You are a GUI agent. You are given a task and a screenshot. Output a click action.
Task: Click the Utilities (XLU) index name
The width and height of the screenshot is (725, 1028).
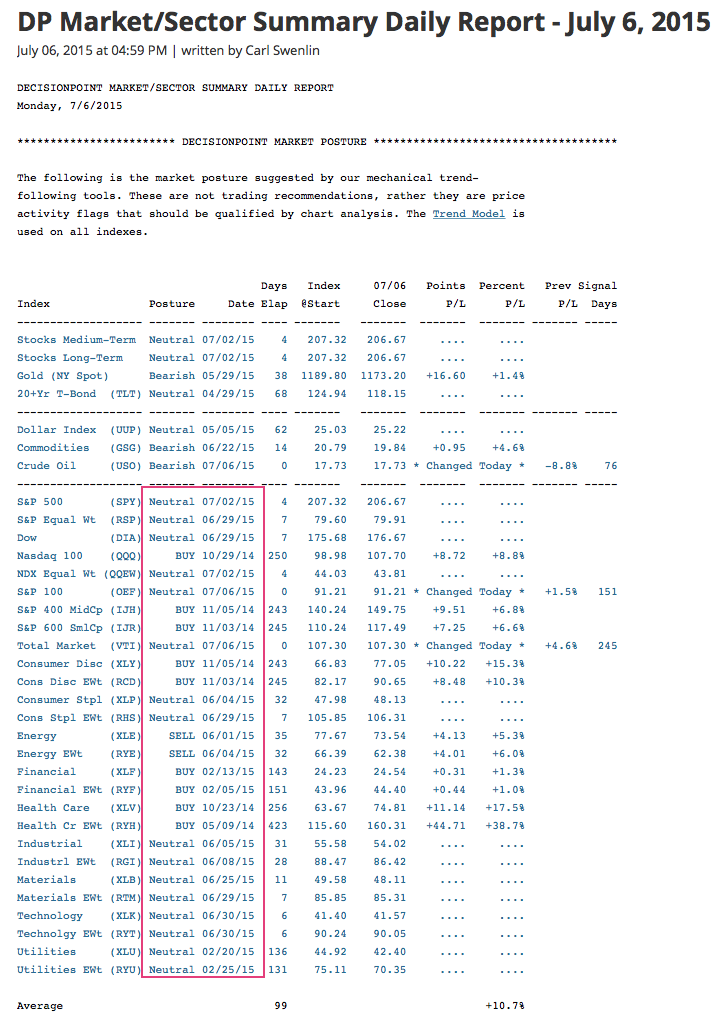coord(79,953)
